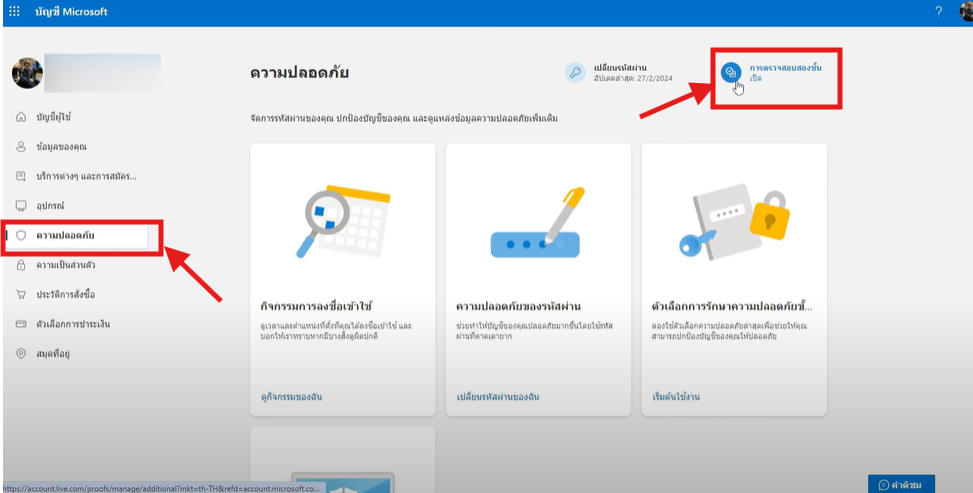Open ตัวเลือกการชำระเงิน in the sidebar
Screen dimensions: 973x493
click(x=73, y=325)
